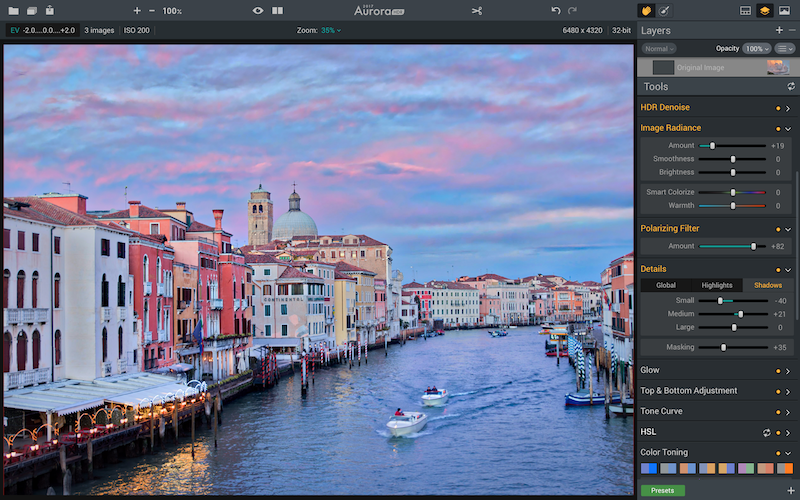Click the EV bracket info label
This screenshot has width=800, height=500.
pos(42,31)
